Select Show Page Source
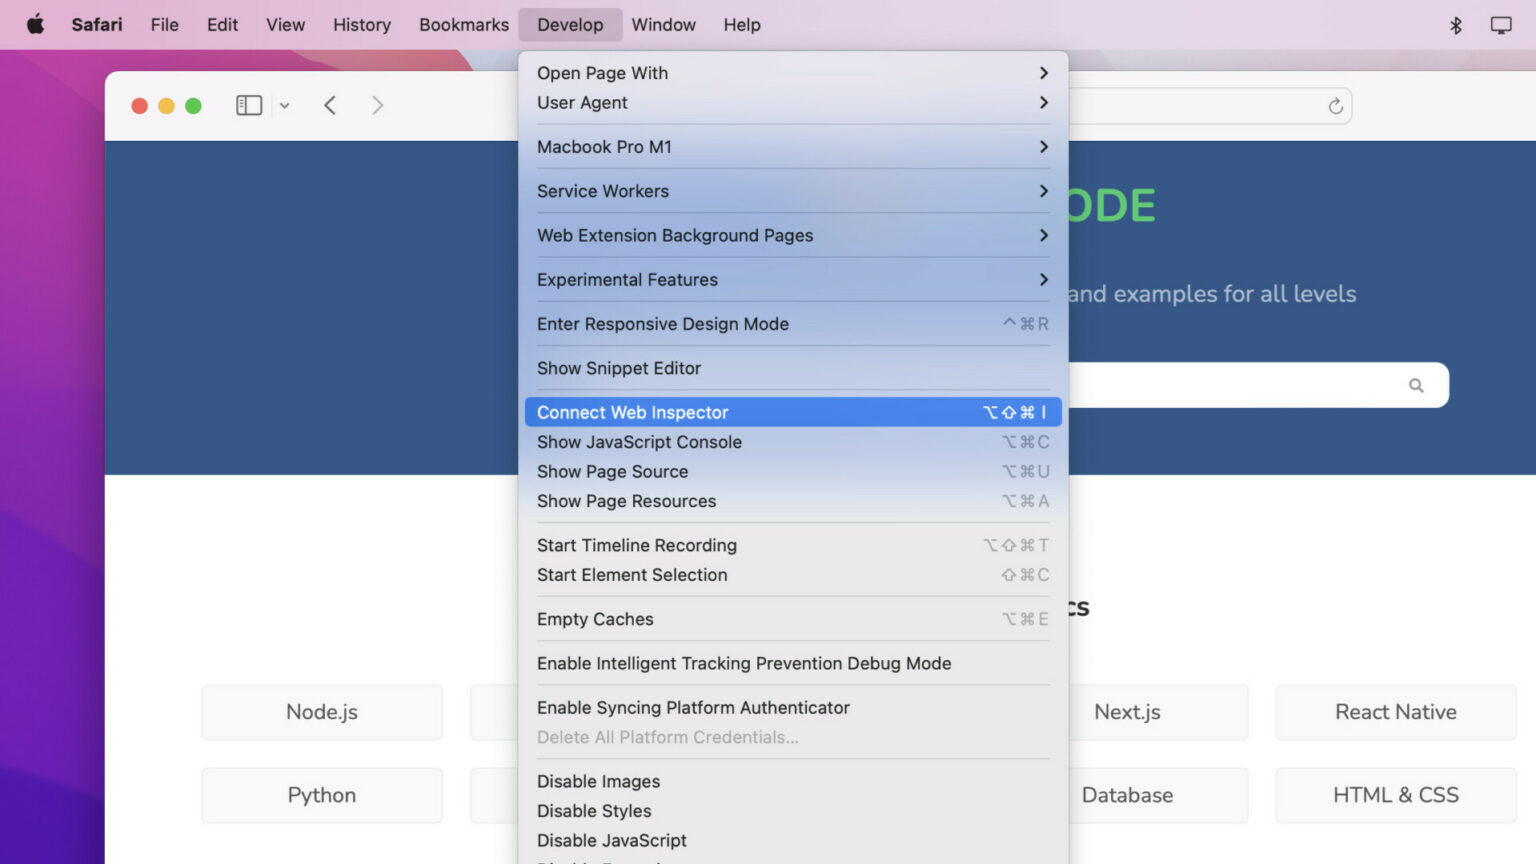1536x864 pixels. (793, 472)
